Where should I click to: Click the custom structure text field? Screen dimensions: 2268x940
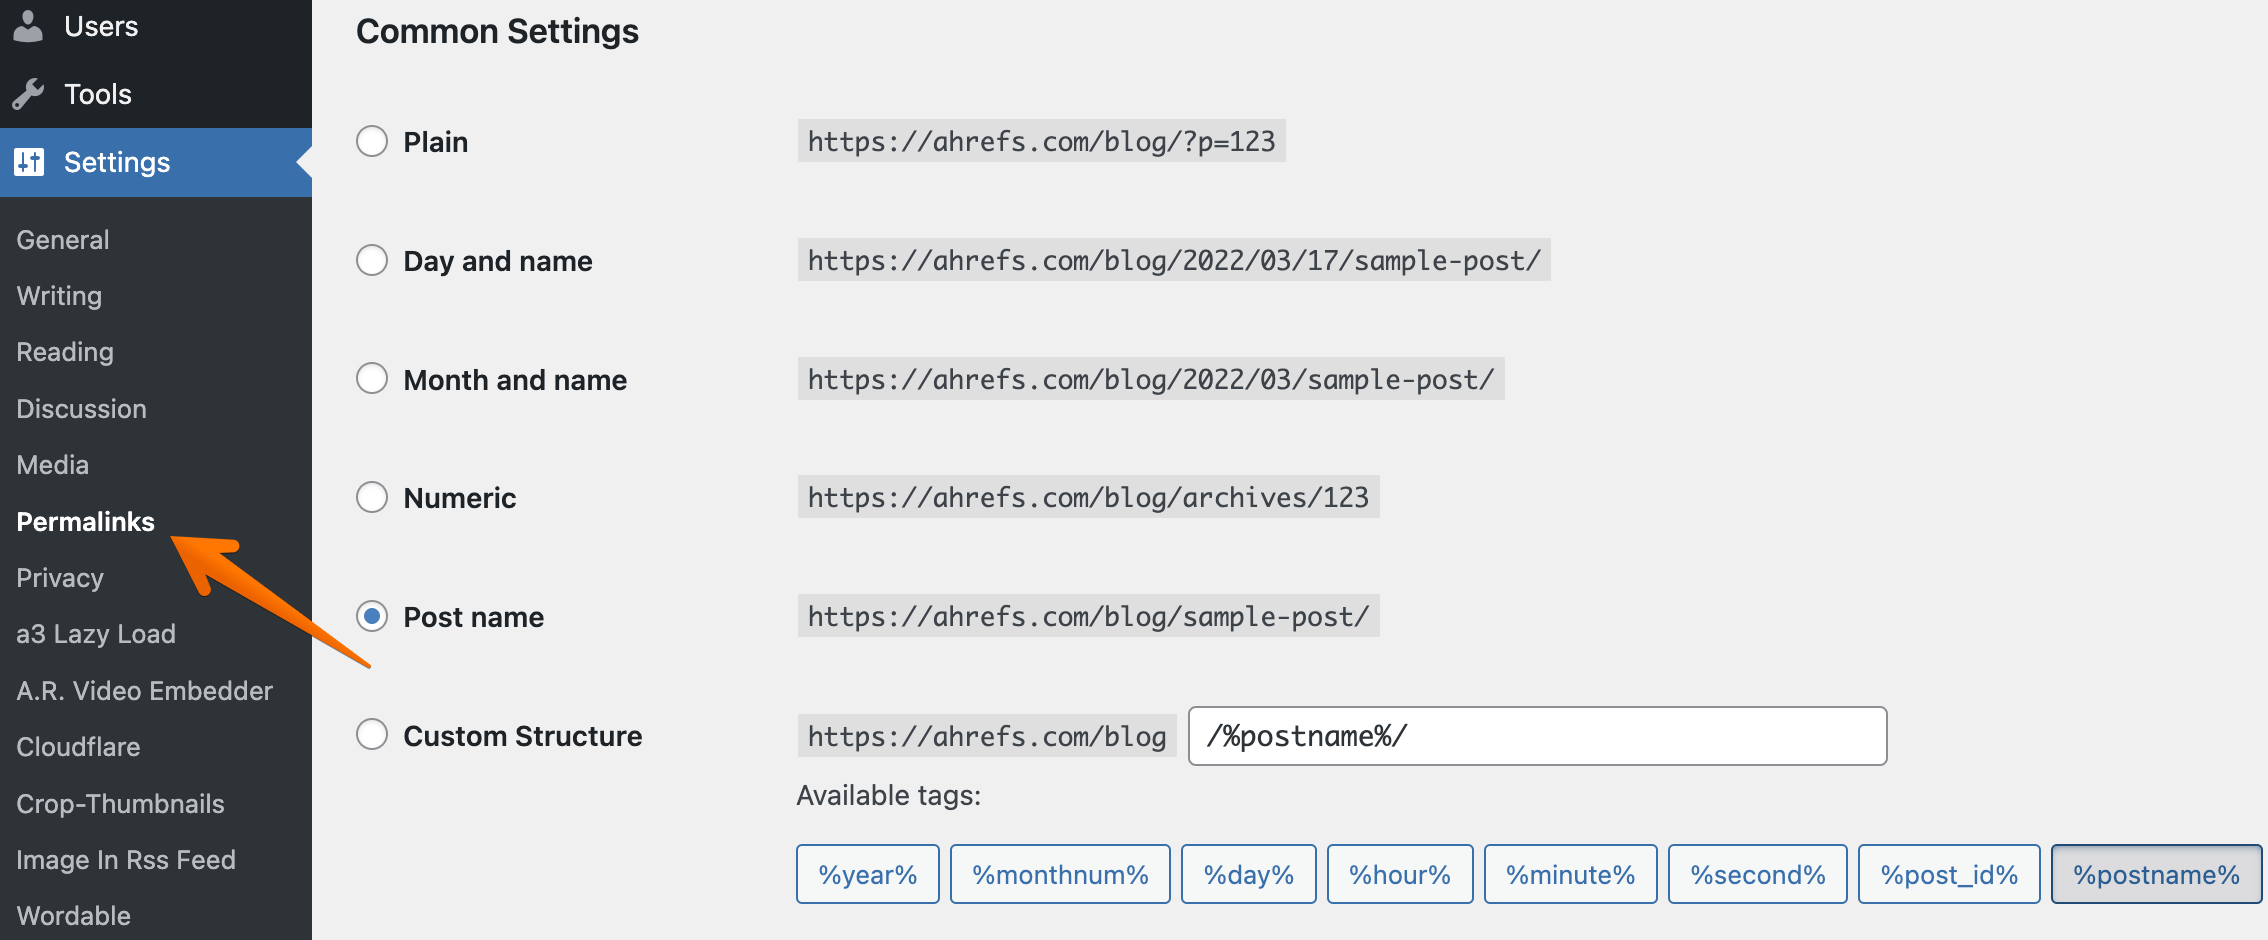pyautogui.click(x=1536, y=736)
